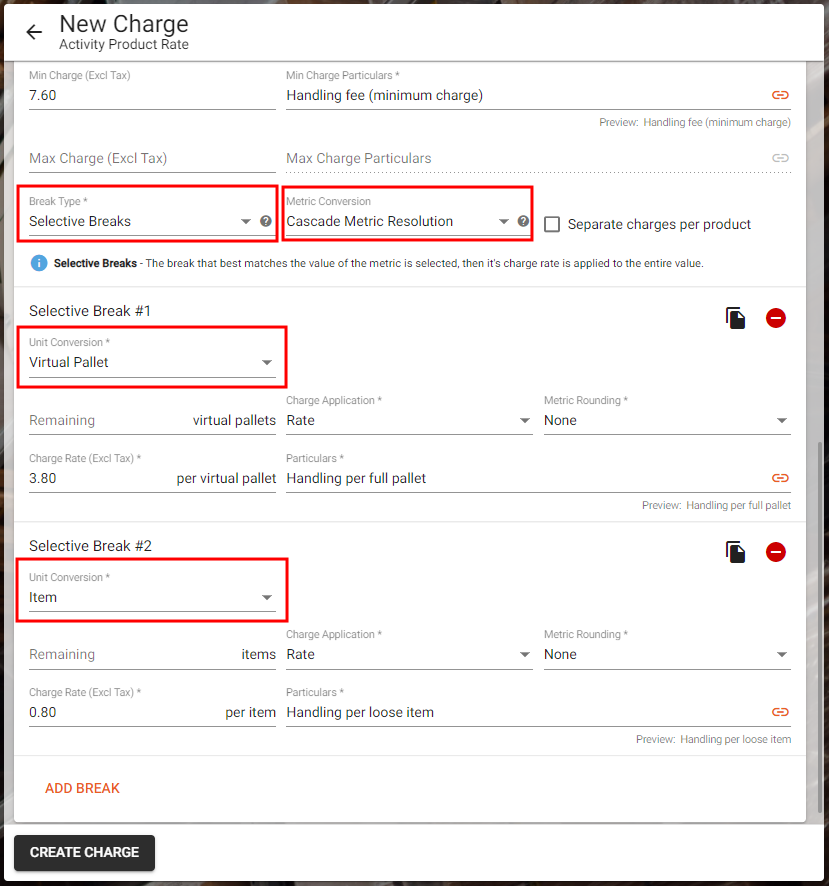
Task: Click the CREATE CHARGE button
Action: tap(84, 852)
